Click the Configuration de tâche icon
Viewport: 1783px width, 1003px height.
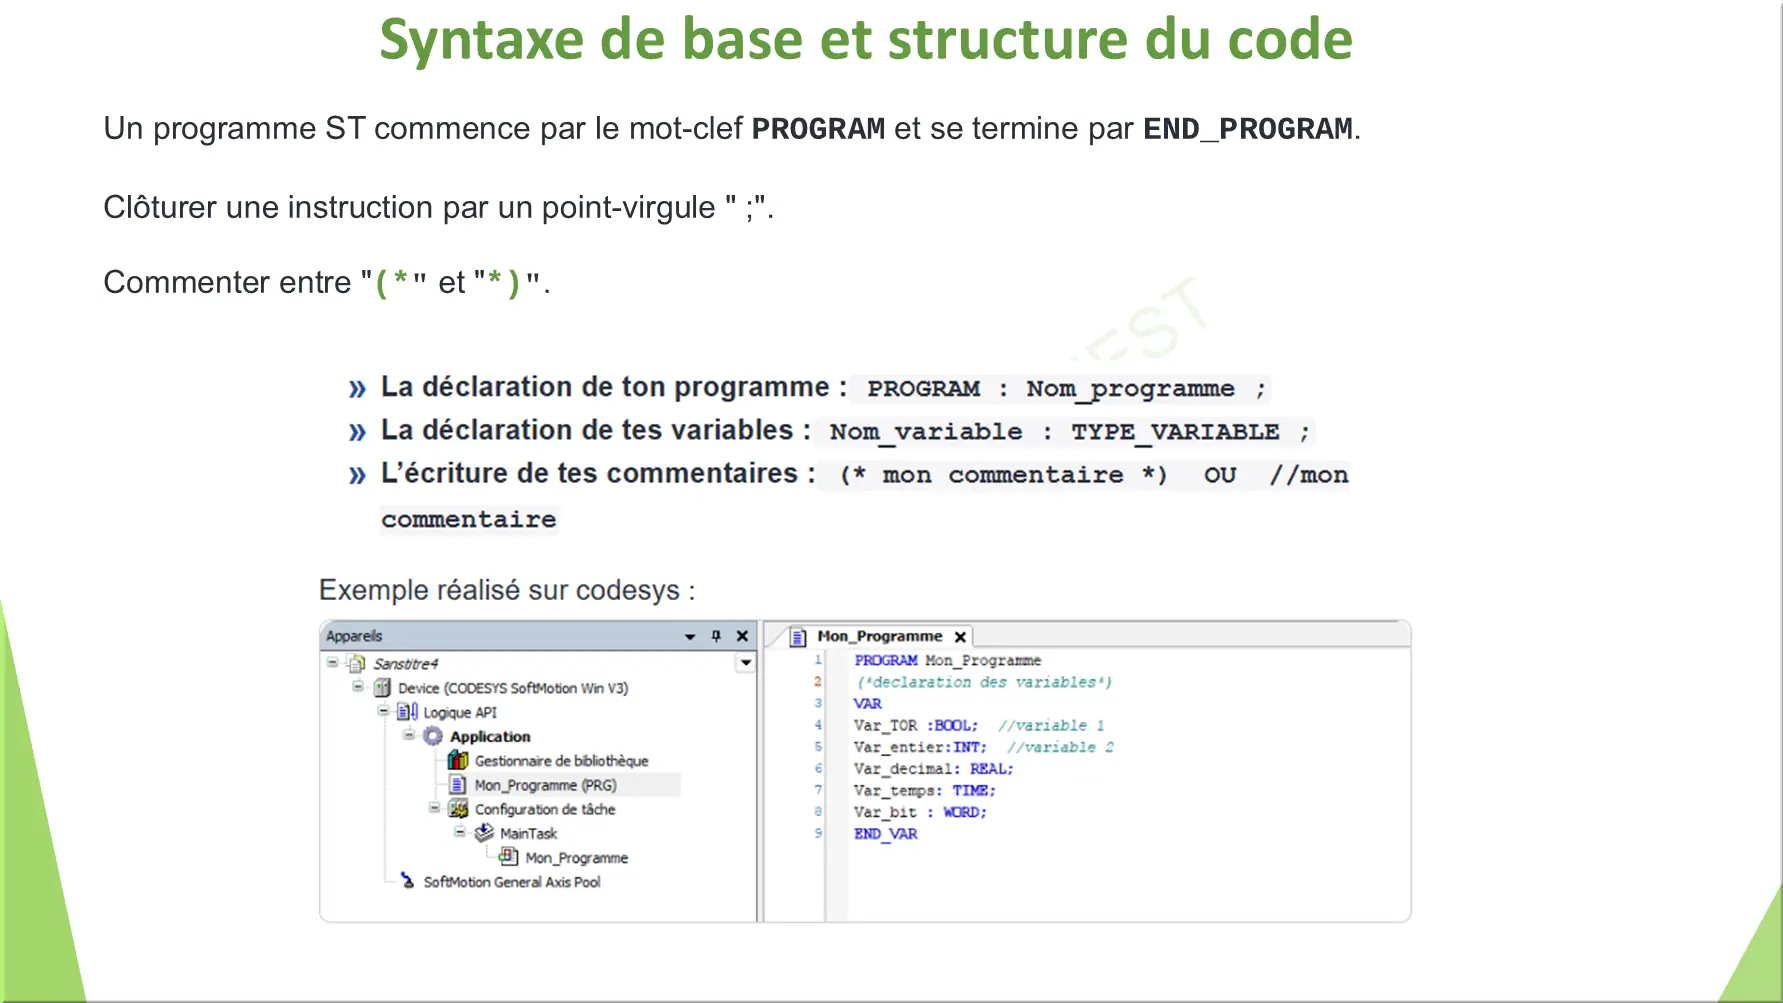coord(458,809)
